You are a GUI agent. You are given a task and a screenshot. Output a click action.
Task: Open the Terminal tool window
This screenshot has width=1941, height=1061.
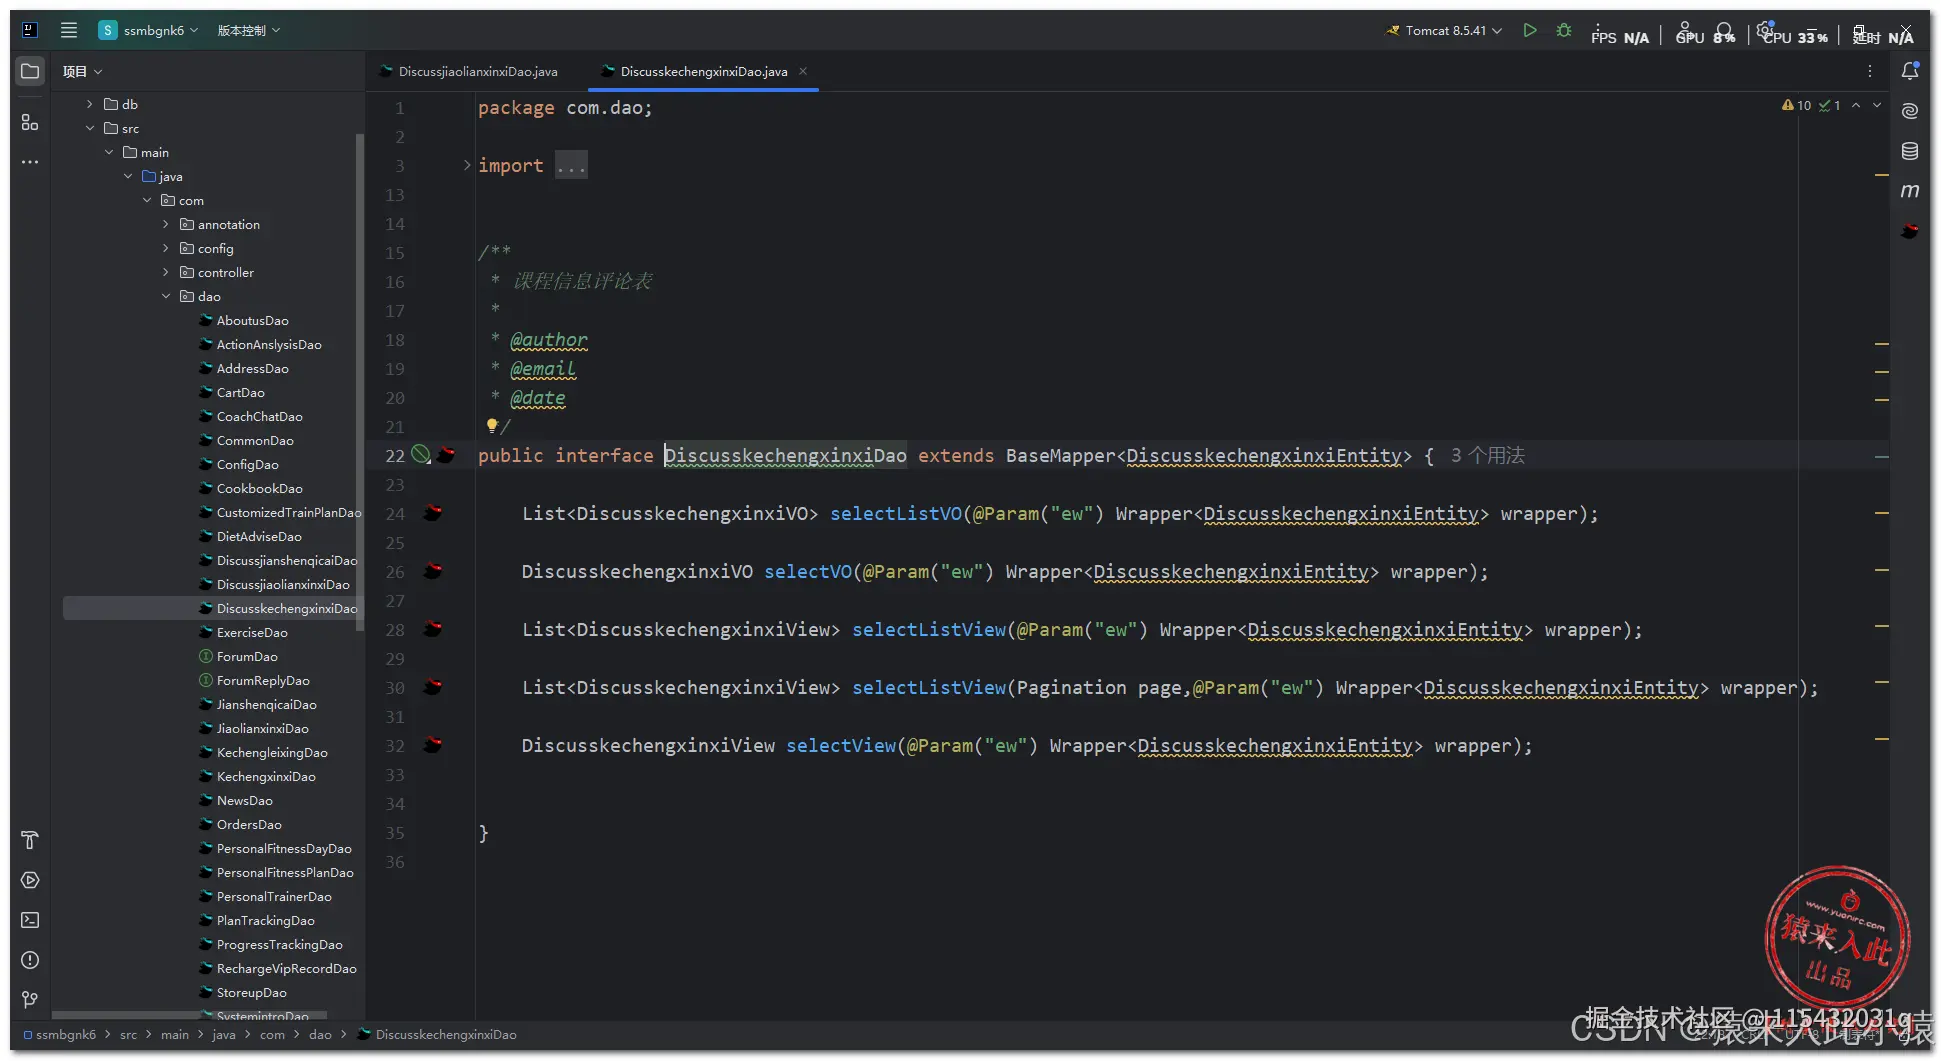click(30, 920)
